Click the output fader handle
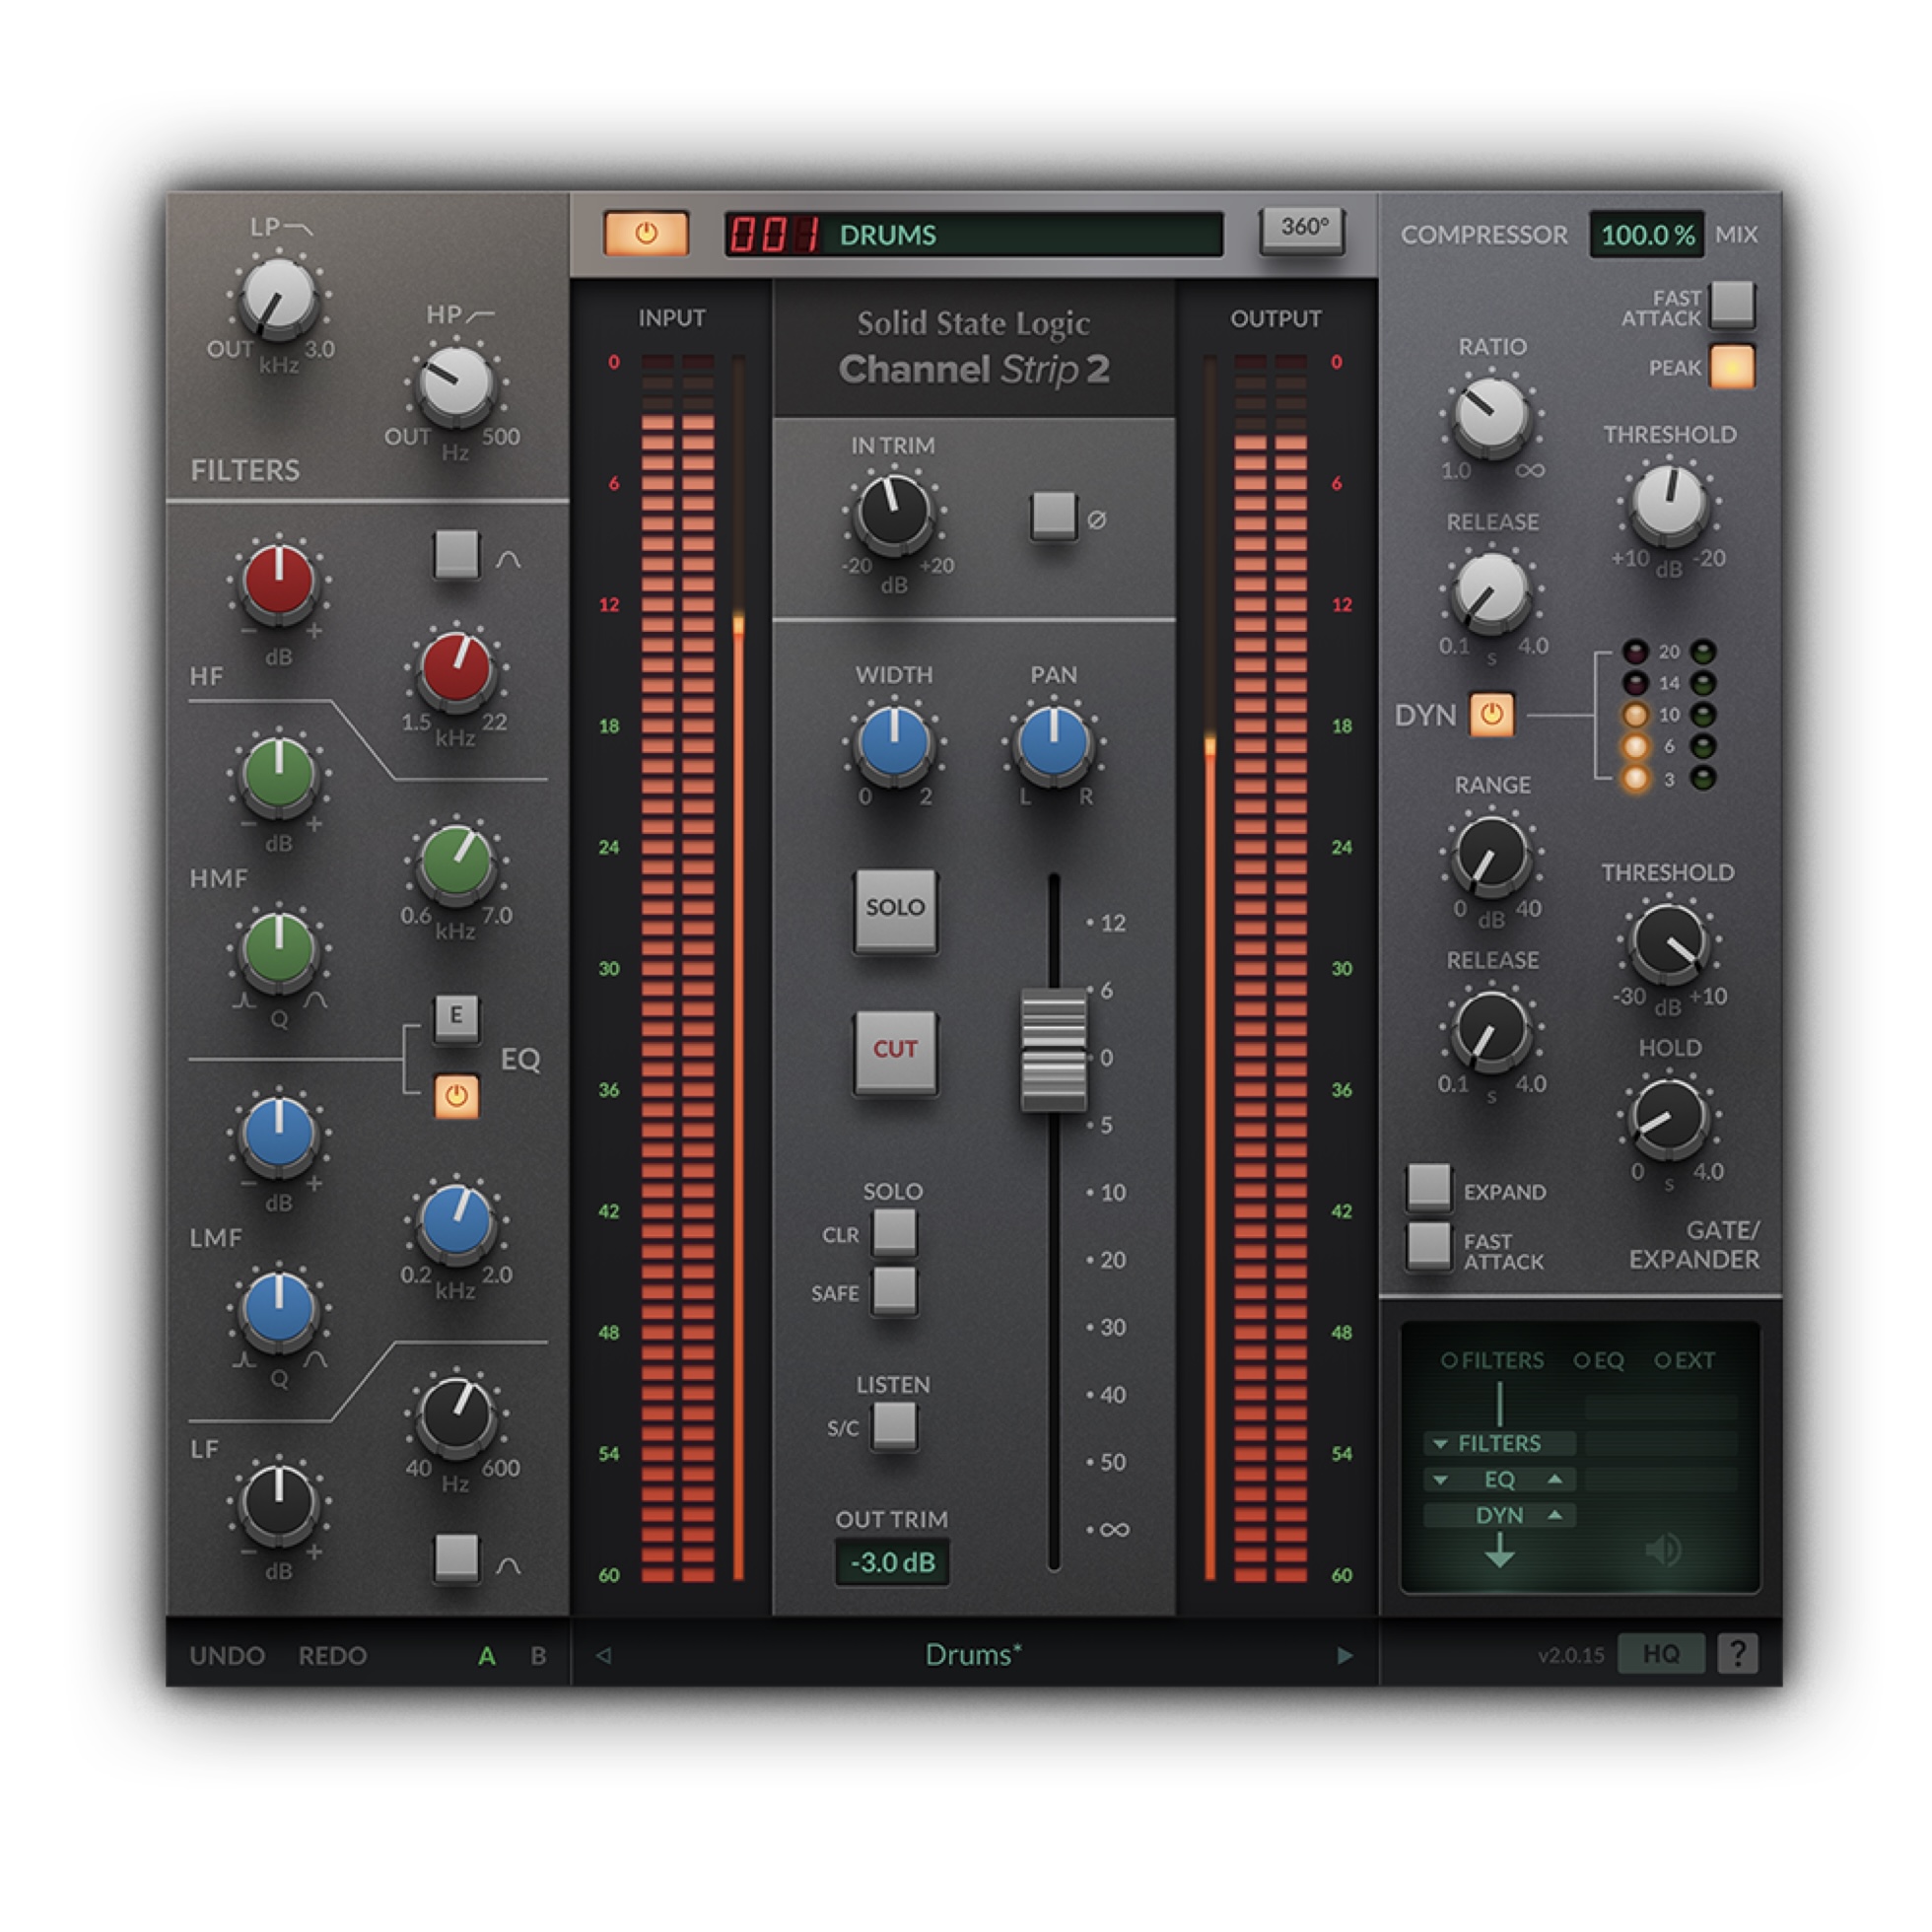 (1053, 1050)
